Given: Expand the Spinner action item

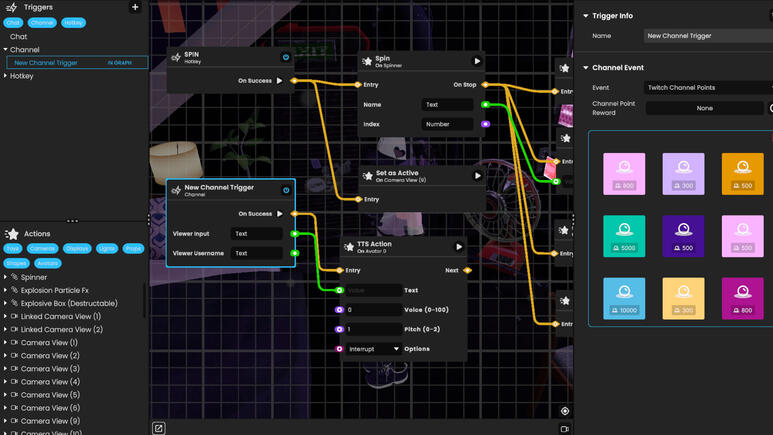Looking at the screenshot, I should coord(5,277).
